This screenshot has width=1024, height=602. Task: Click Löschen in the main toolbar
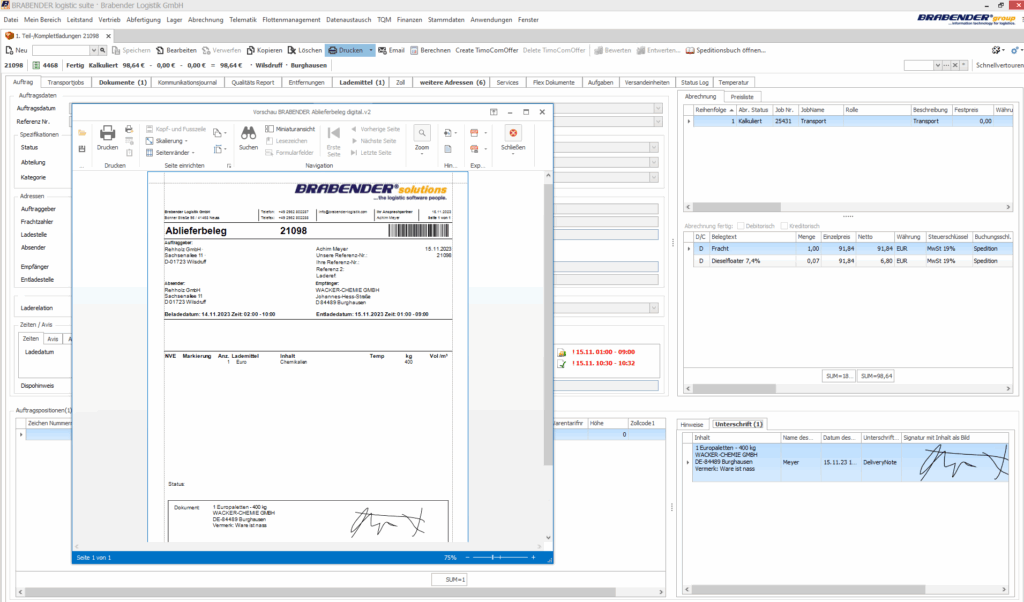305,50
